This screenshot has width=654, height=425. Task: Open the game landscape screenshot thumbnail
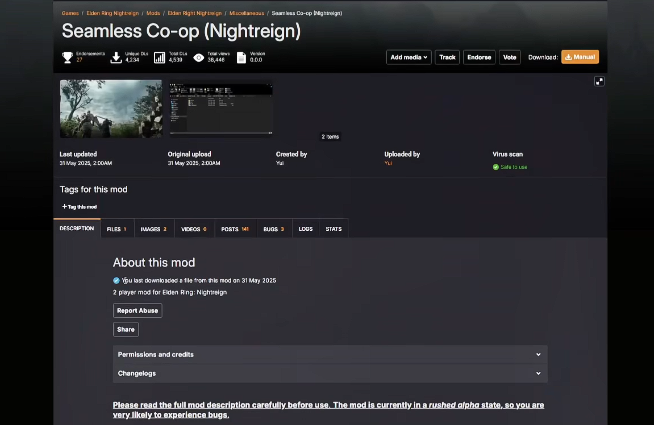tap(111, 108)
